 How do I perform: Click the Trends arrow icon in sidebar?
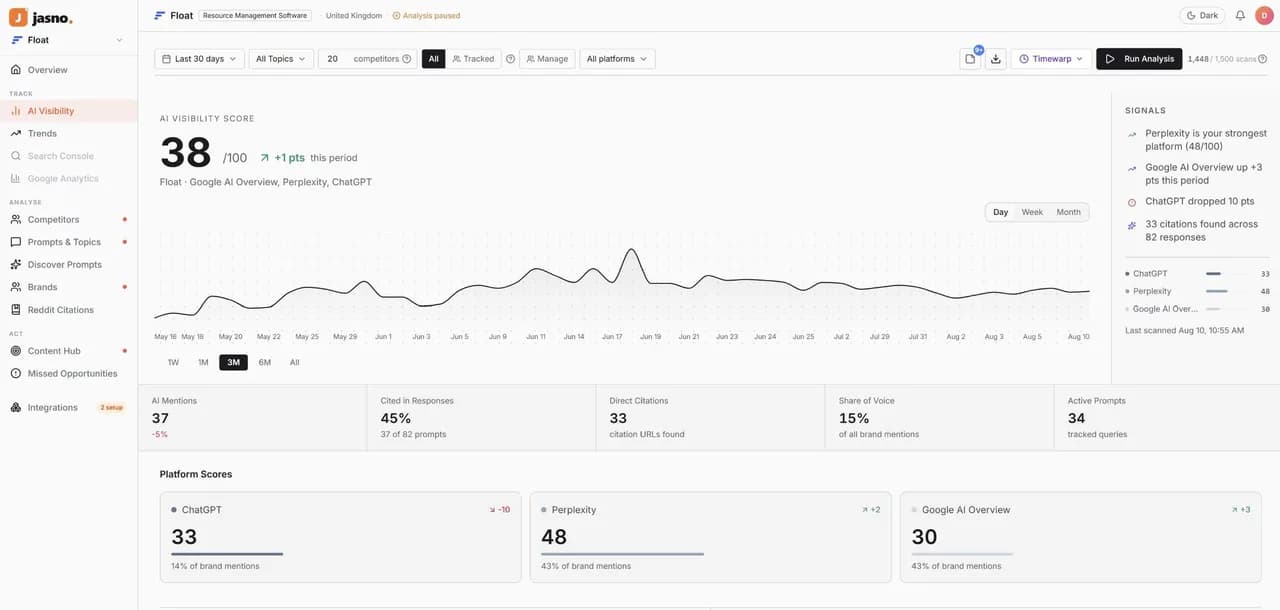tap(16, 133)
